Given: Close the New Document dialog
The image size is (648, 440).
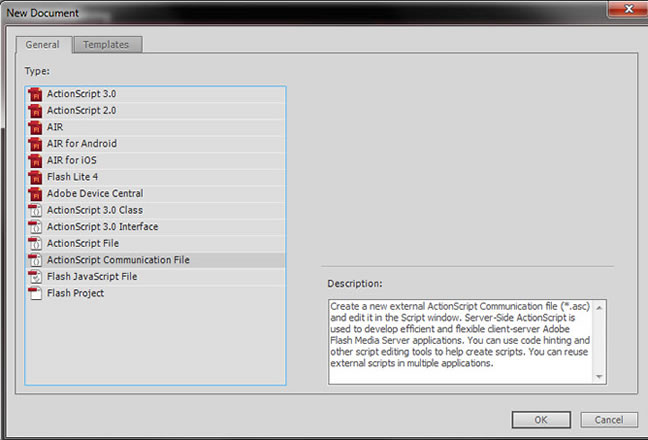Looking at the screenshot, I should pyautogui.click(x=629, y=9).
